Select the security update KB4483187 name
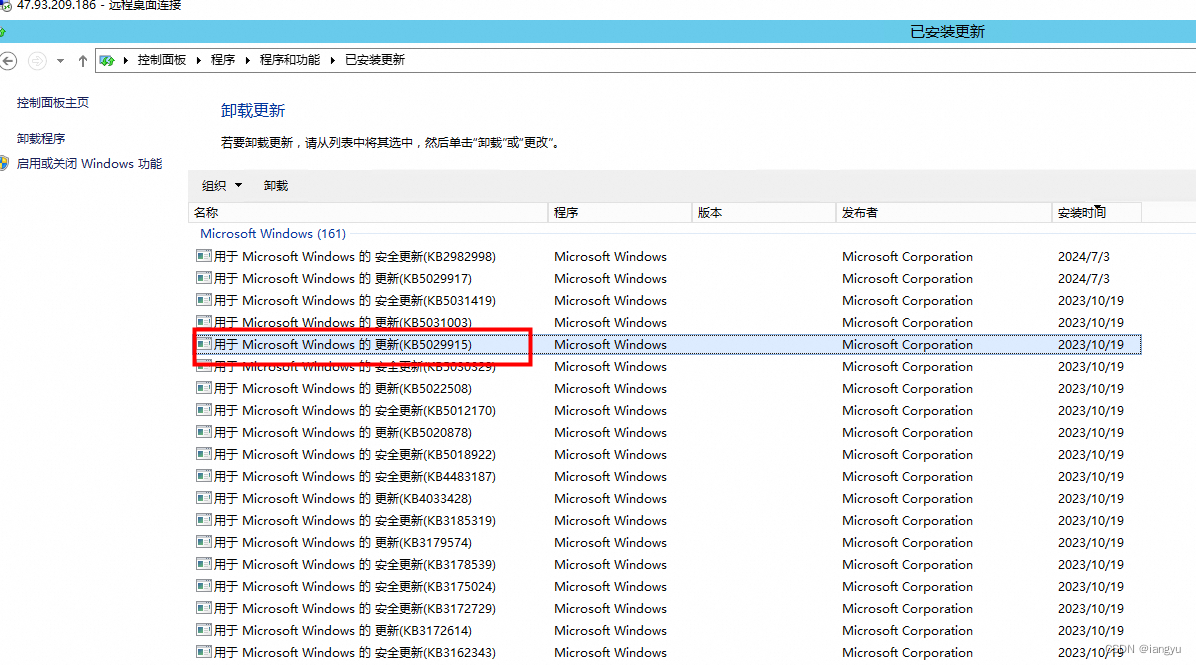 355,477
